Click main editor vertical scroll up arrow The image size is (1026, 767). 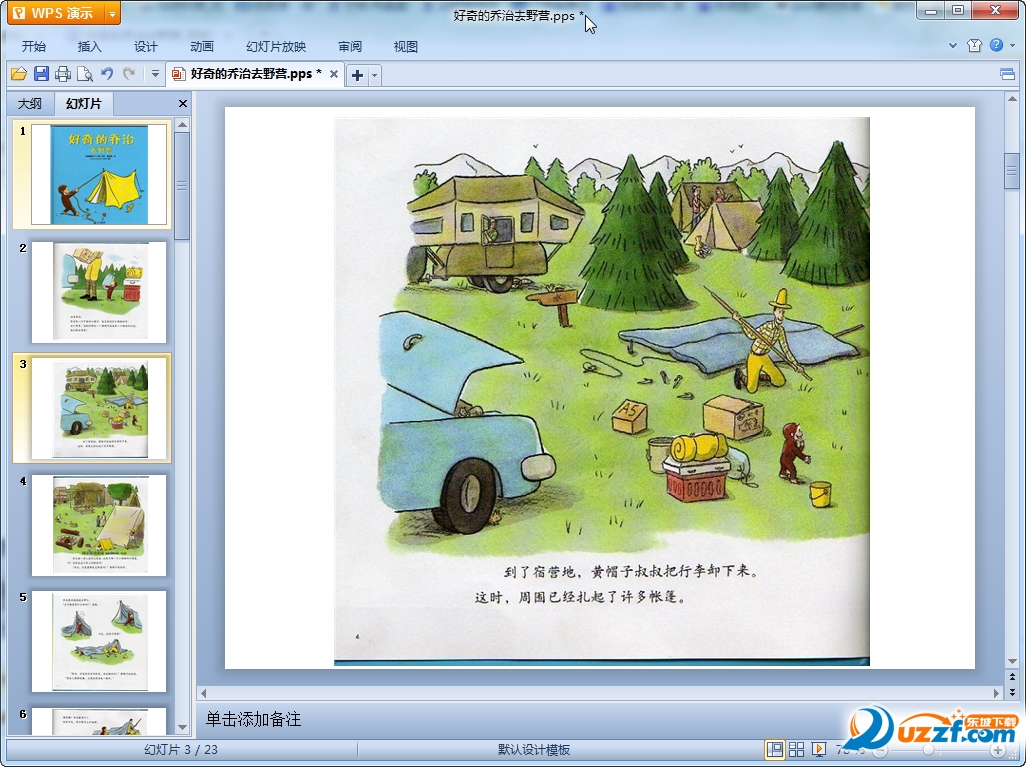tap(1012, 99)
